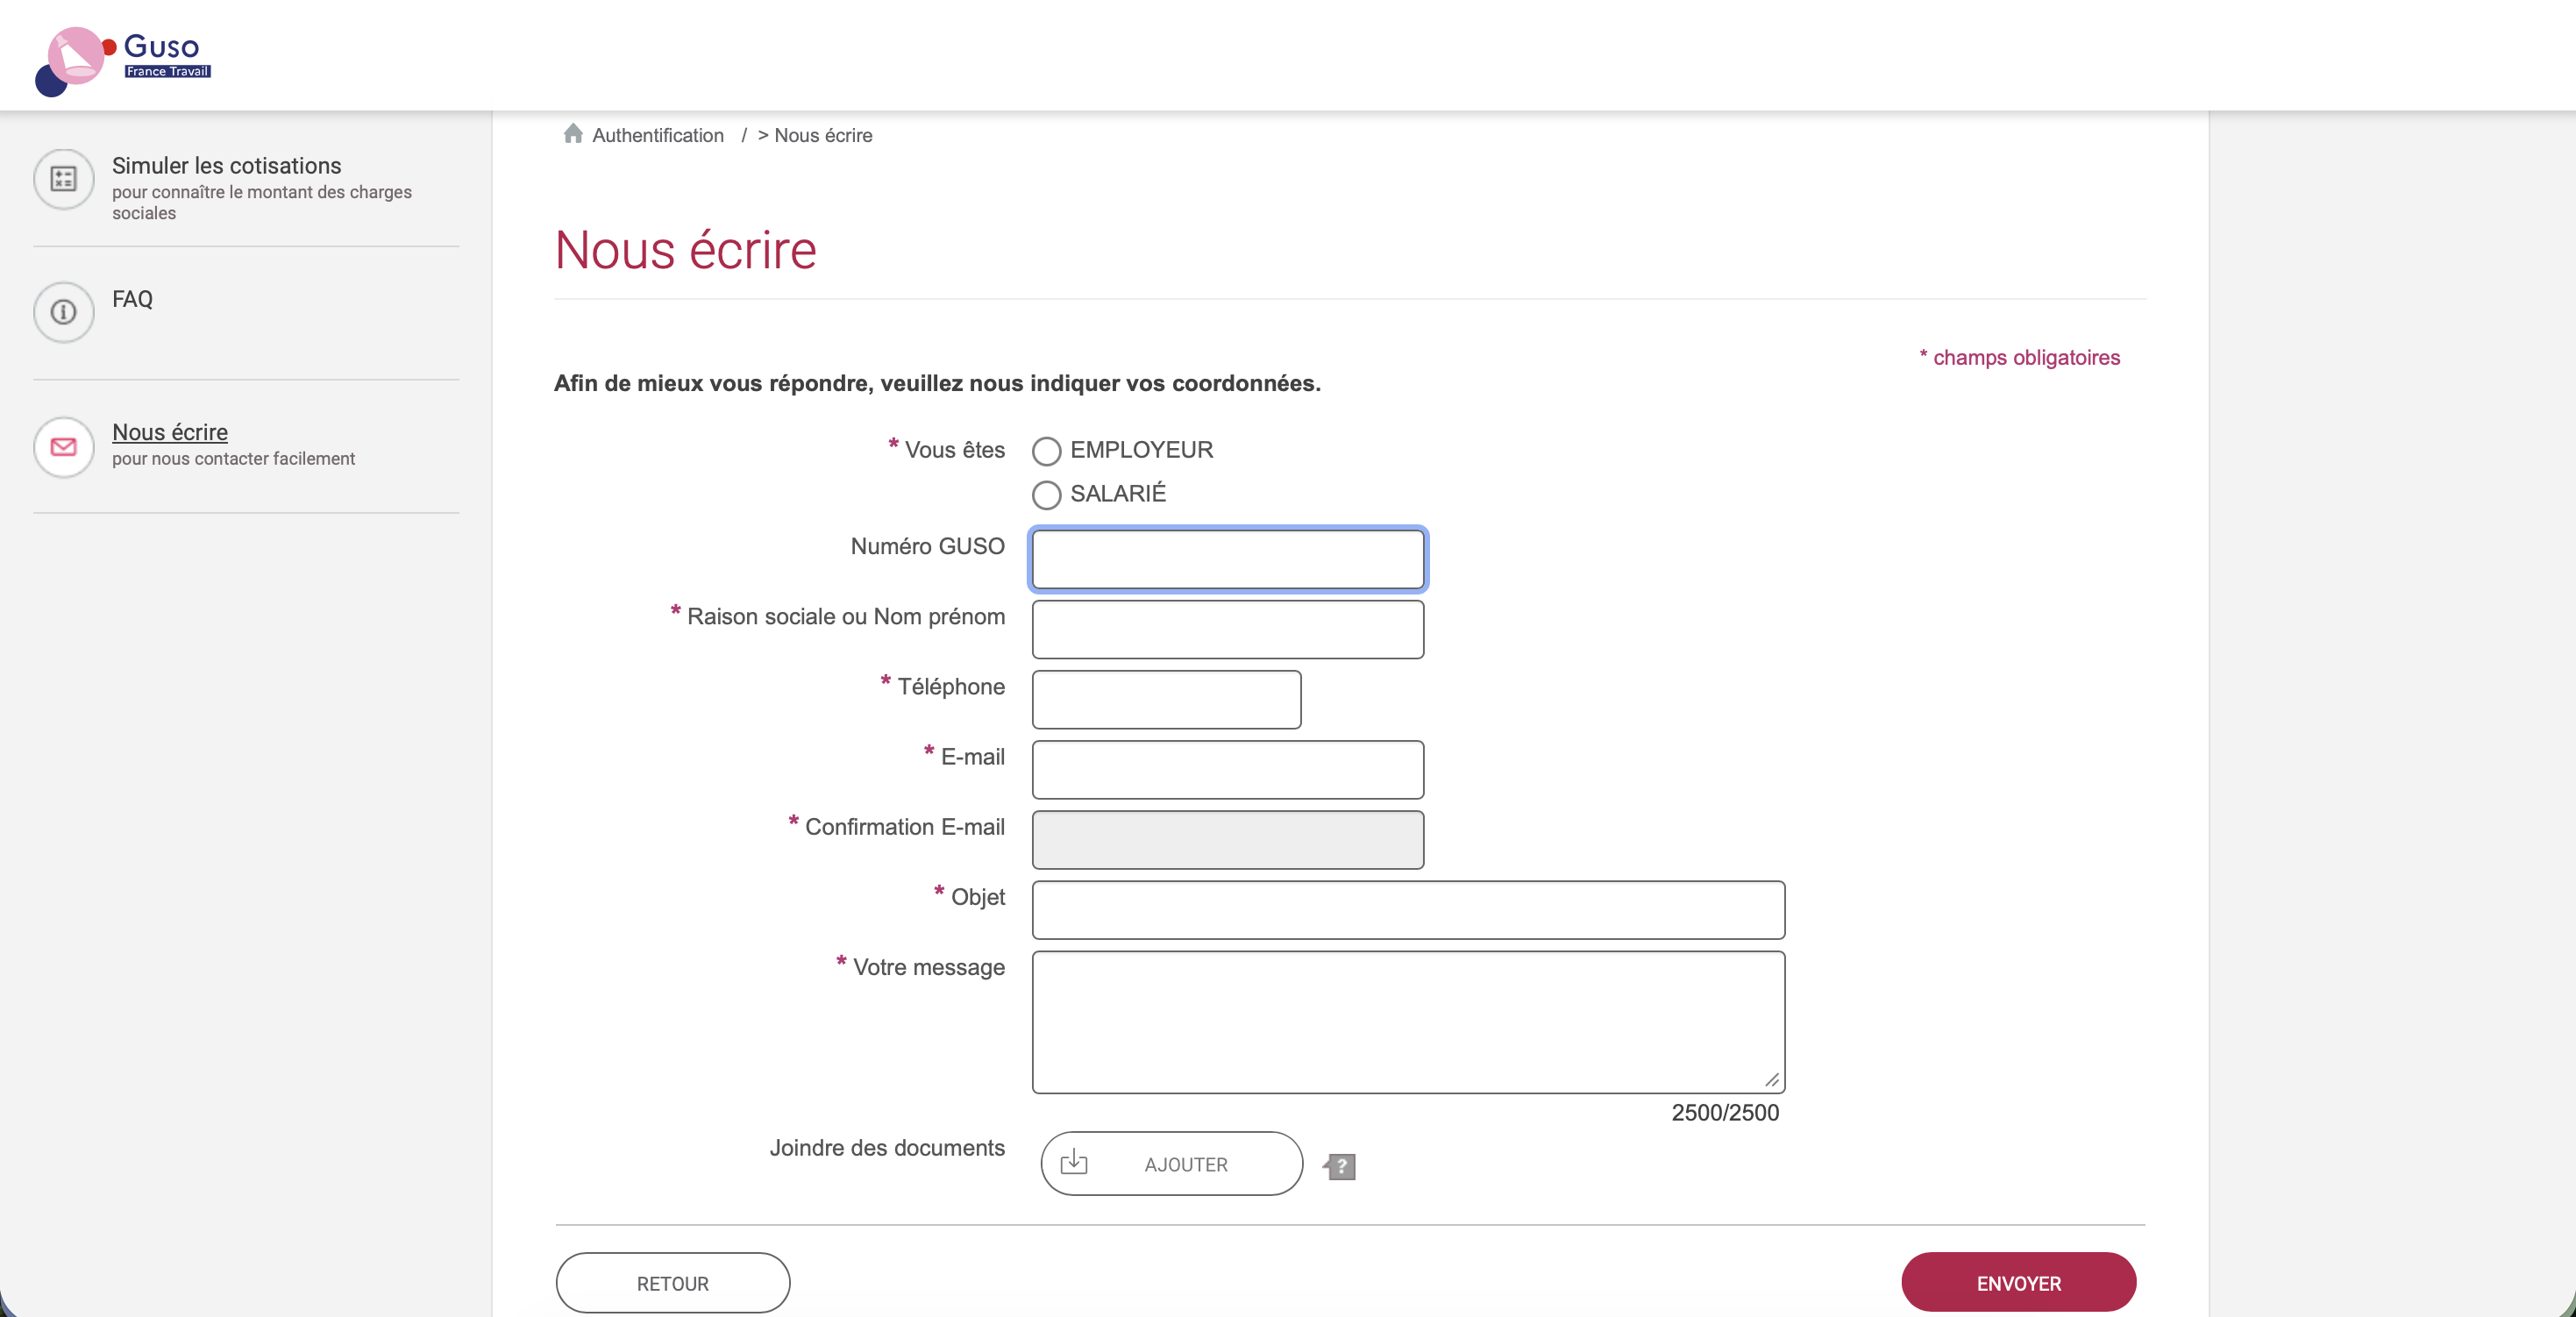This screenshot has width=2576, height=1317.
Task: Click the message textarea resize handle
Action: coord(1771,1079)
